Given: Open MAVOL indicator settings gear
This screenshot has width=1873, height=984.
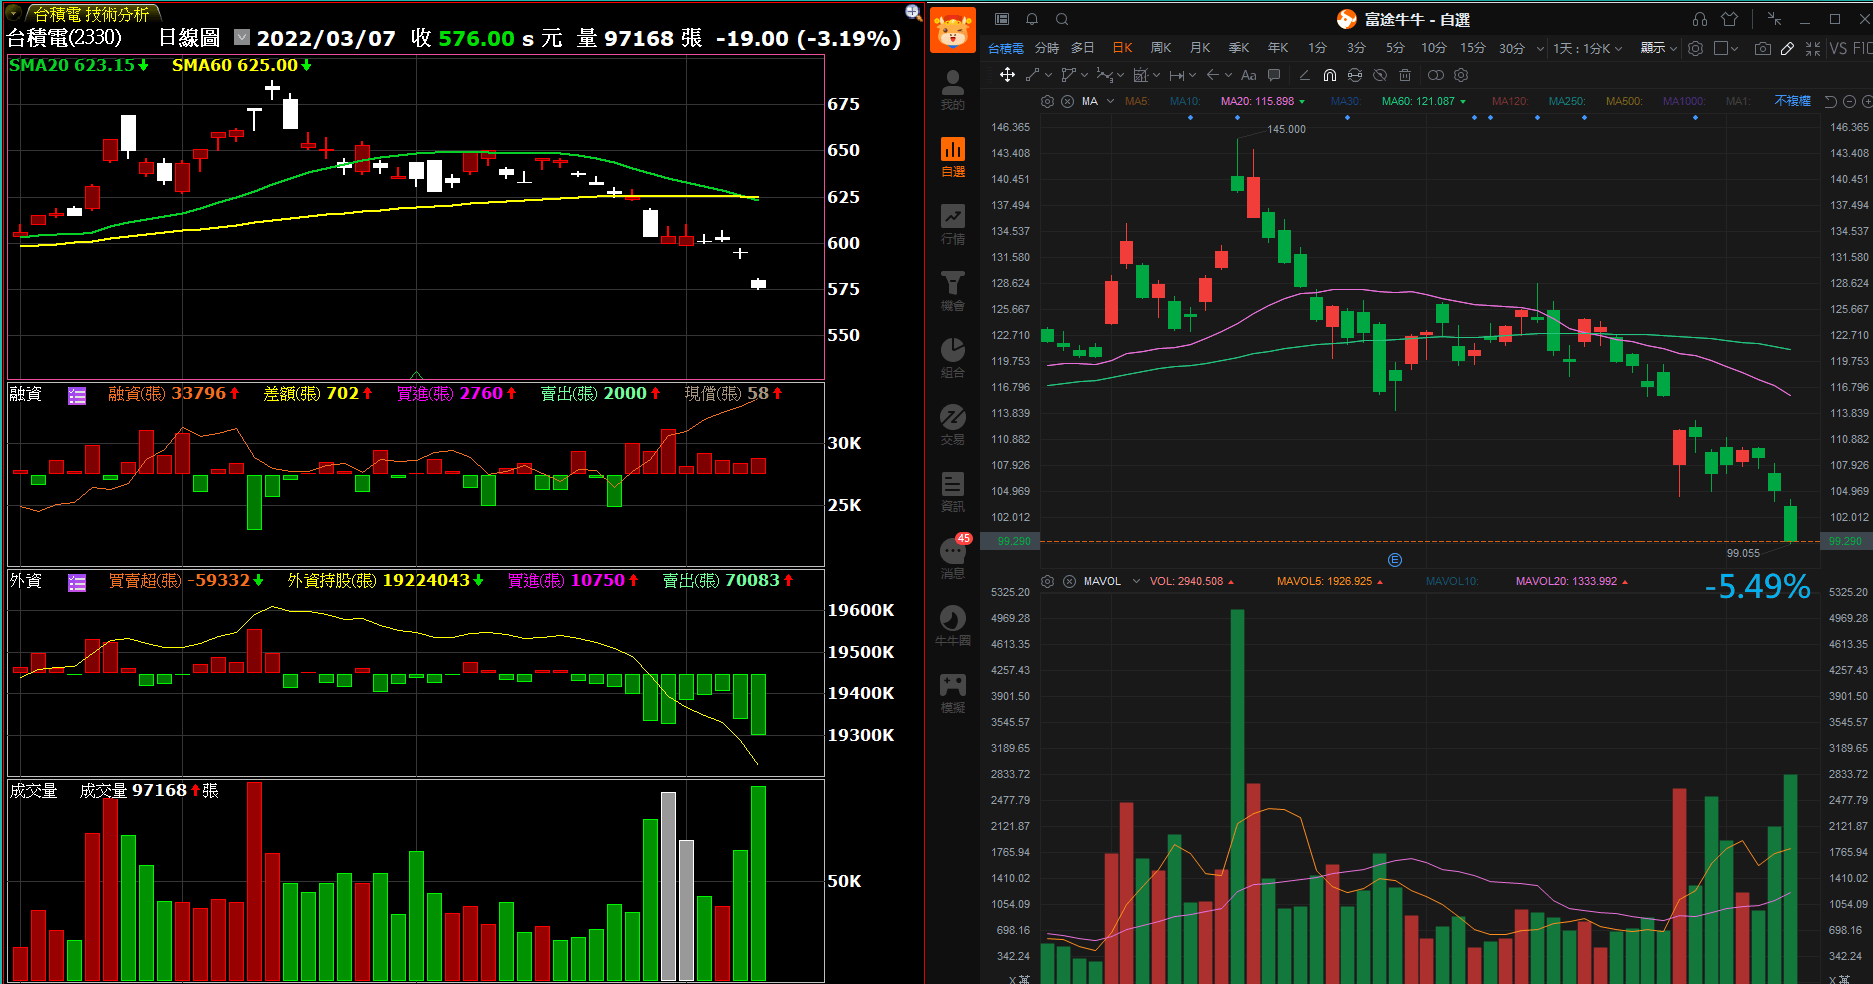Looking at the screenshot, I should tap(1047, 581).
